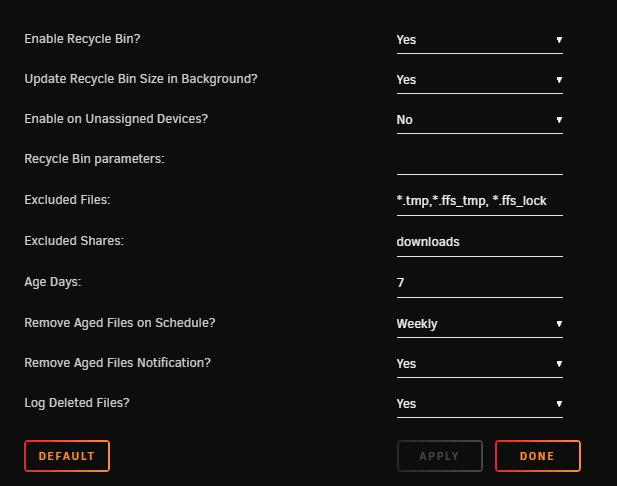Open the Log Deleted Files dropdown
This screenshot has width=617, height=486.
480,405
